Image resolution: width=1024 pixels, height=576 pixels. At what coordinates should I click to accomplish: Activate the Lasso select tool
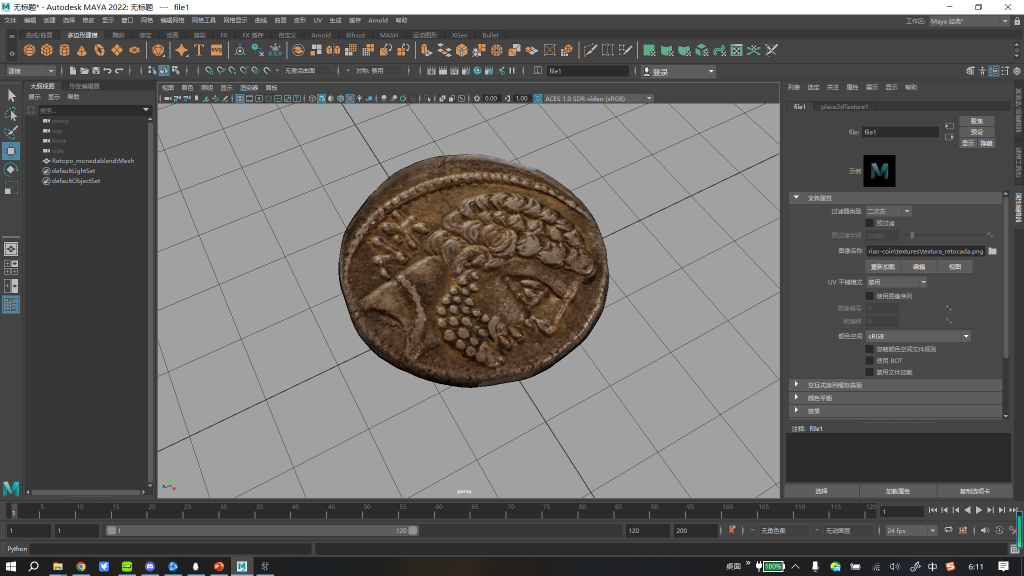pyautogui.click(x=11, y=114)
